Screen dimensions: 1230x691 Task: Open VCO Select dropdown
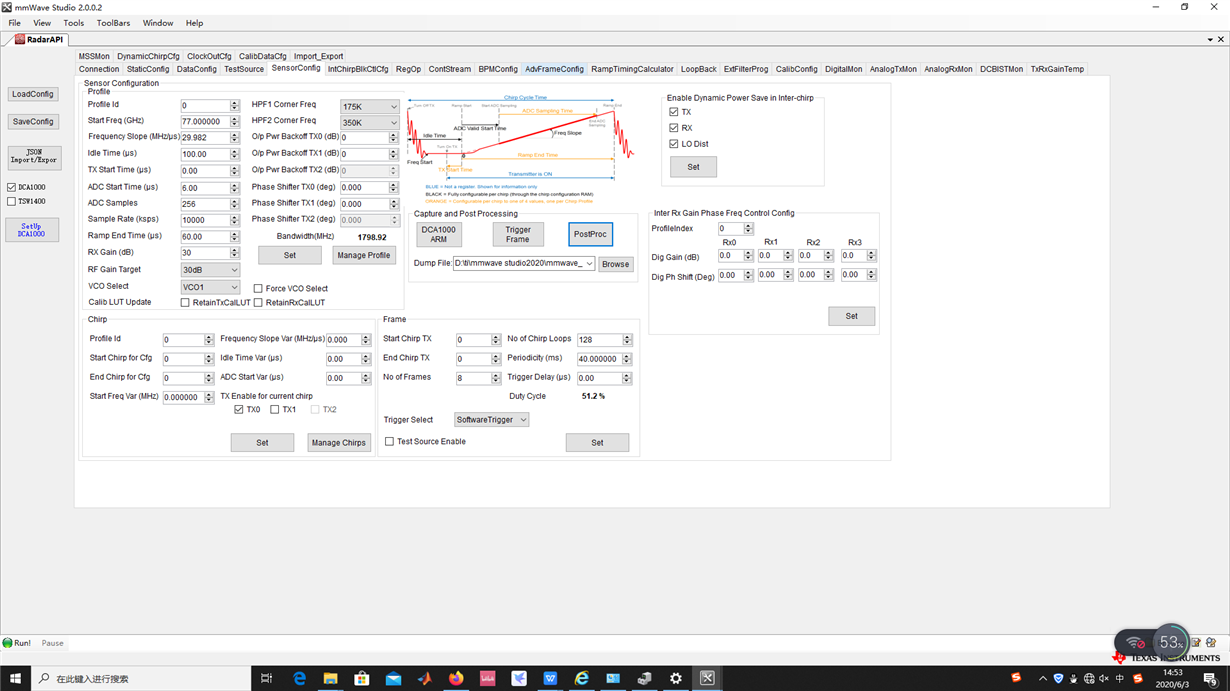pos(210,287)
